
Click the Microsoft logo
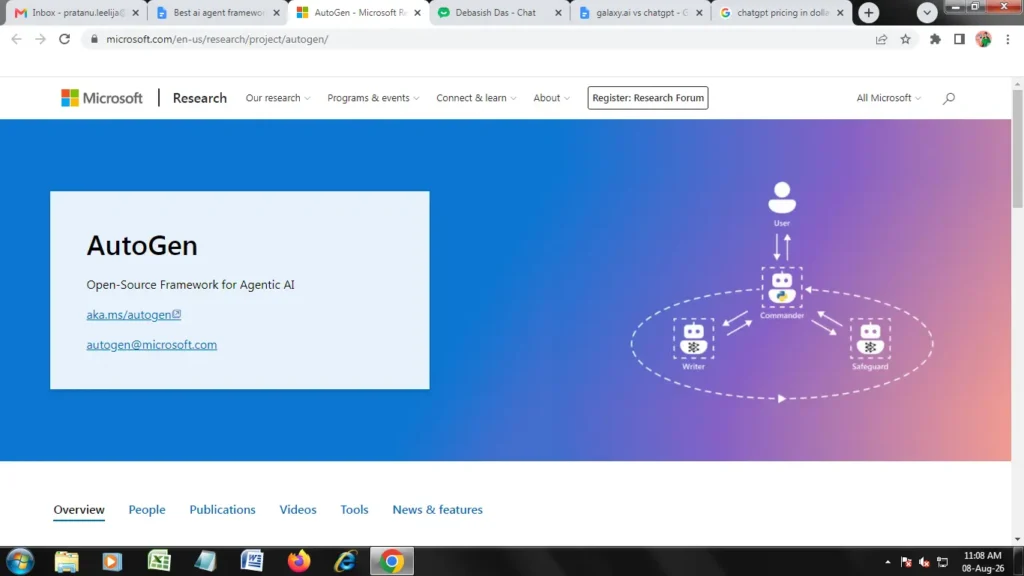102,98
